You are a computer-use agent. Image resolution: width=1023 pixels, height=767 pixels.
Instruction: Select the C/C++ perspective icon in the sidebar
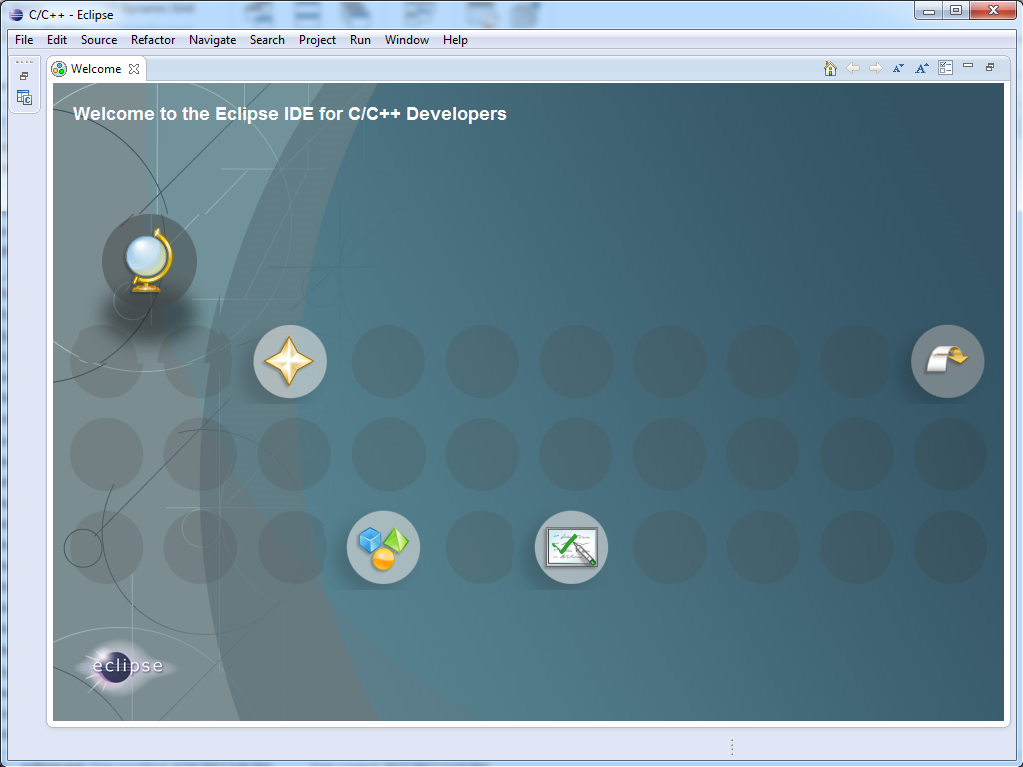point(24,97)
